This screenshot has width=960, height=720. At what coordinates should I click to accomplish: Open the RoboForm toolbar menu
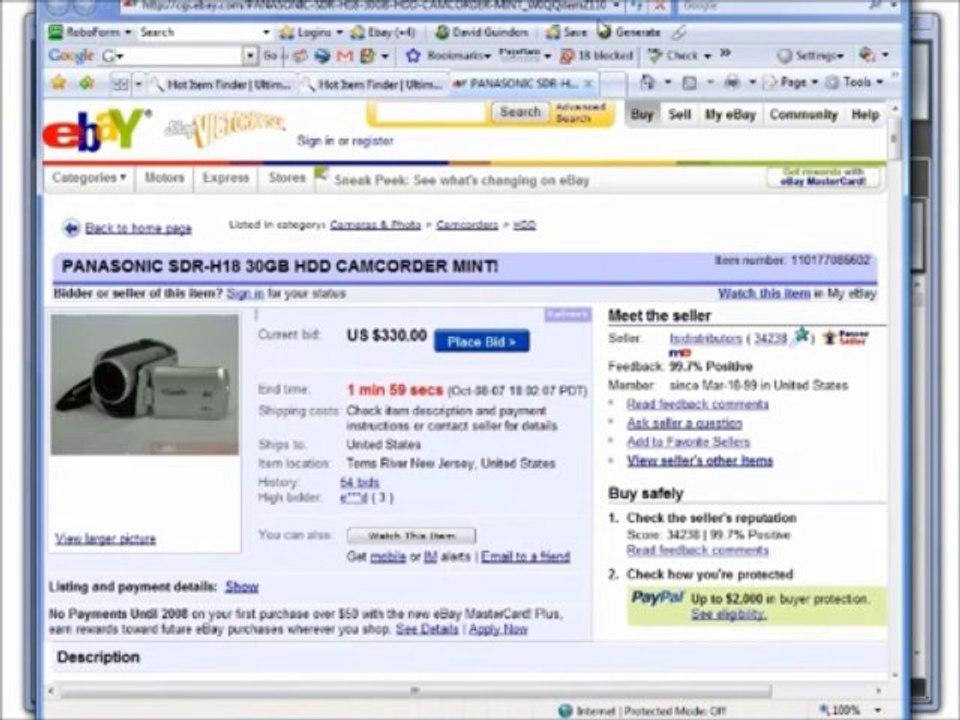pyautogui.click(x=90, y=32)
